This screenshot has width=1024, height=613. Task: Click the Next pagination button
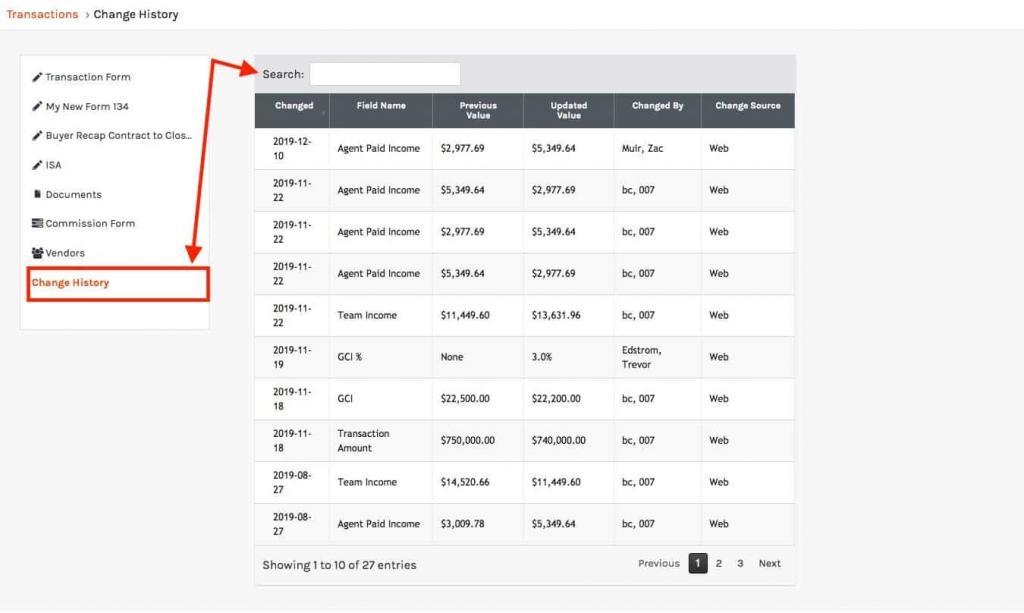(769, 563)
